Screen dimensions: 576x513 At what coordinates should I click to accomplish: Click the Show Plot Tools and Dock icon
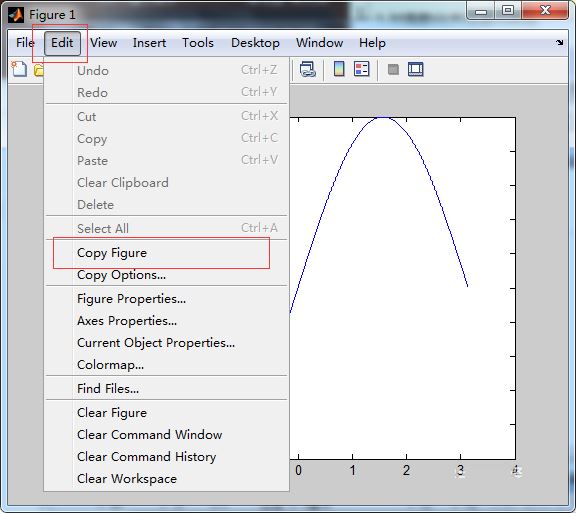pyautogui.click(x=415, y=69)
